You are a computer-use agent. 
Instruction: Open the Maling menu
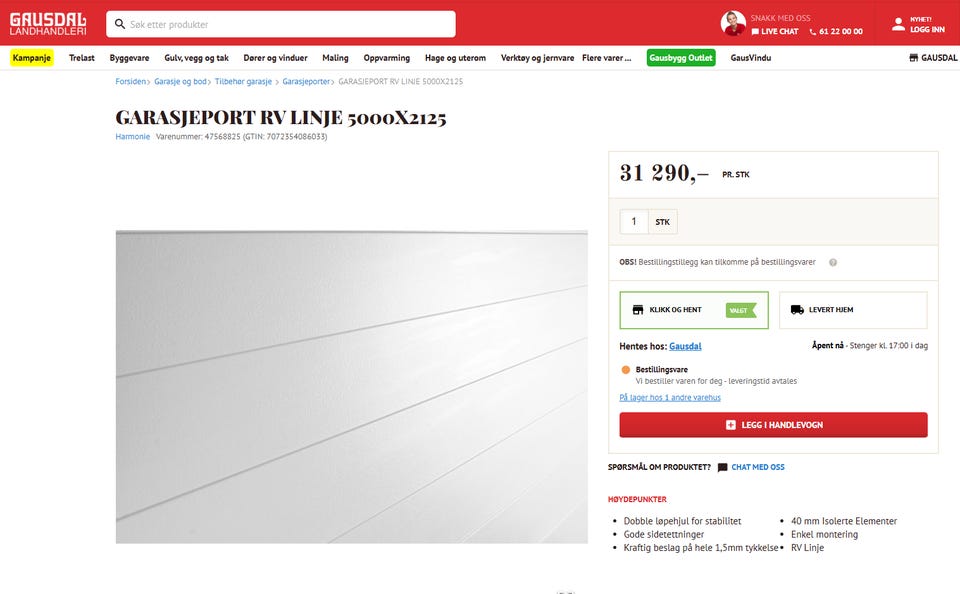(x=335, y=58)
